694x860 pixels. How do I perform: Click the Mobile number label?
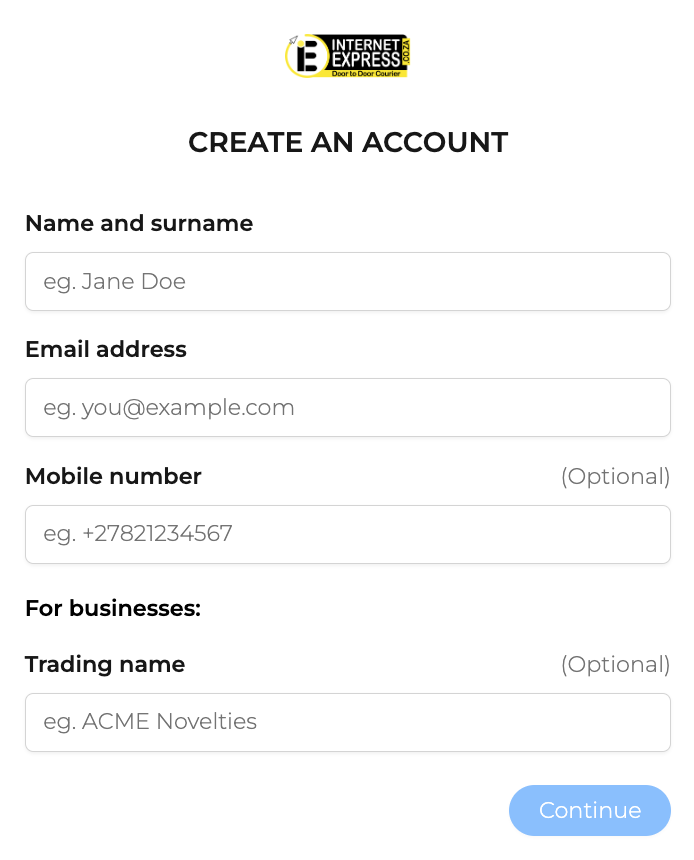[x=114, y=476]
